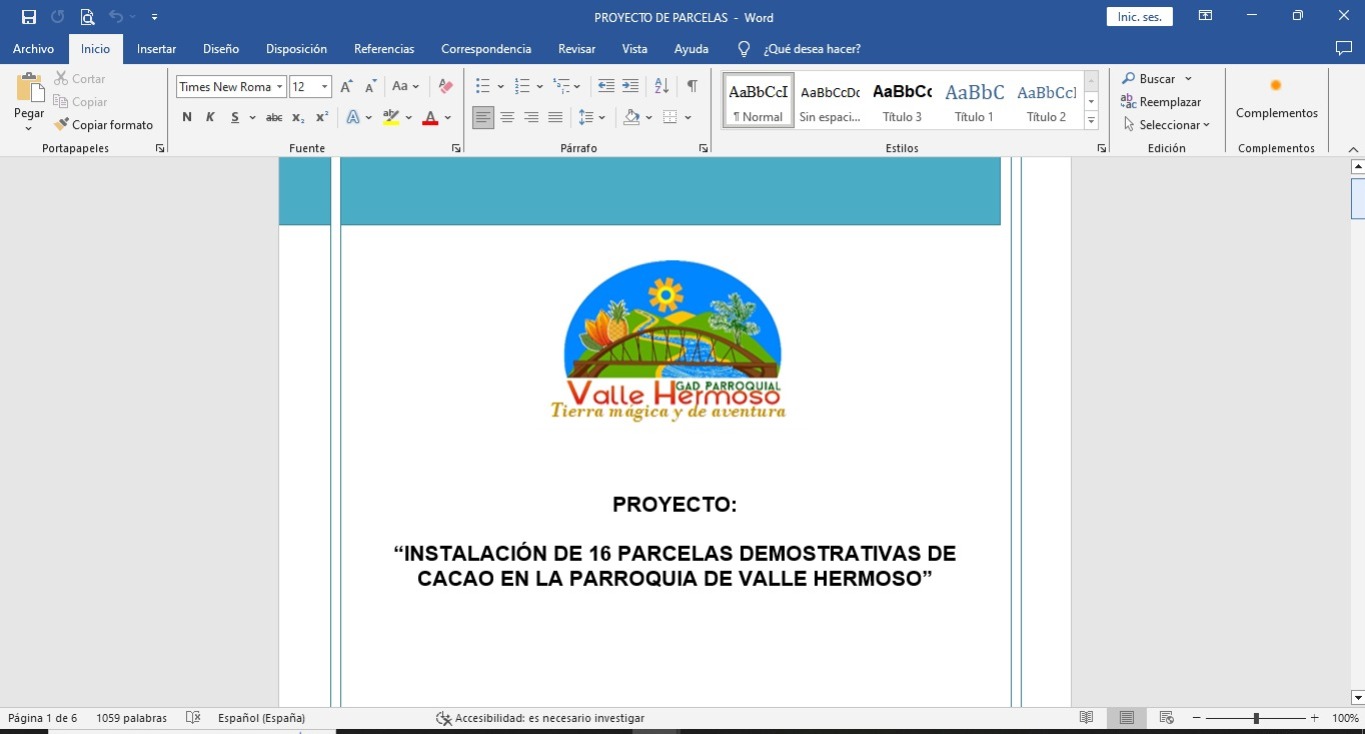This screenshot has width=1365, height=734.
Task: Open the font name dropdown
Action: coord(280,87)
